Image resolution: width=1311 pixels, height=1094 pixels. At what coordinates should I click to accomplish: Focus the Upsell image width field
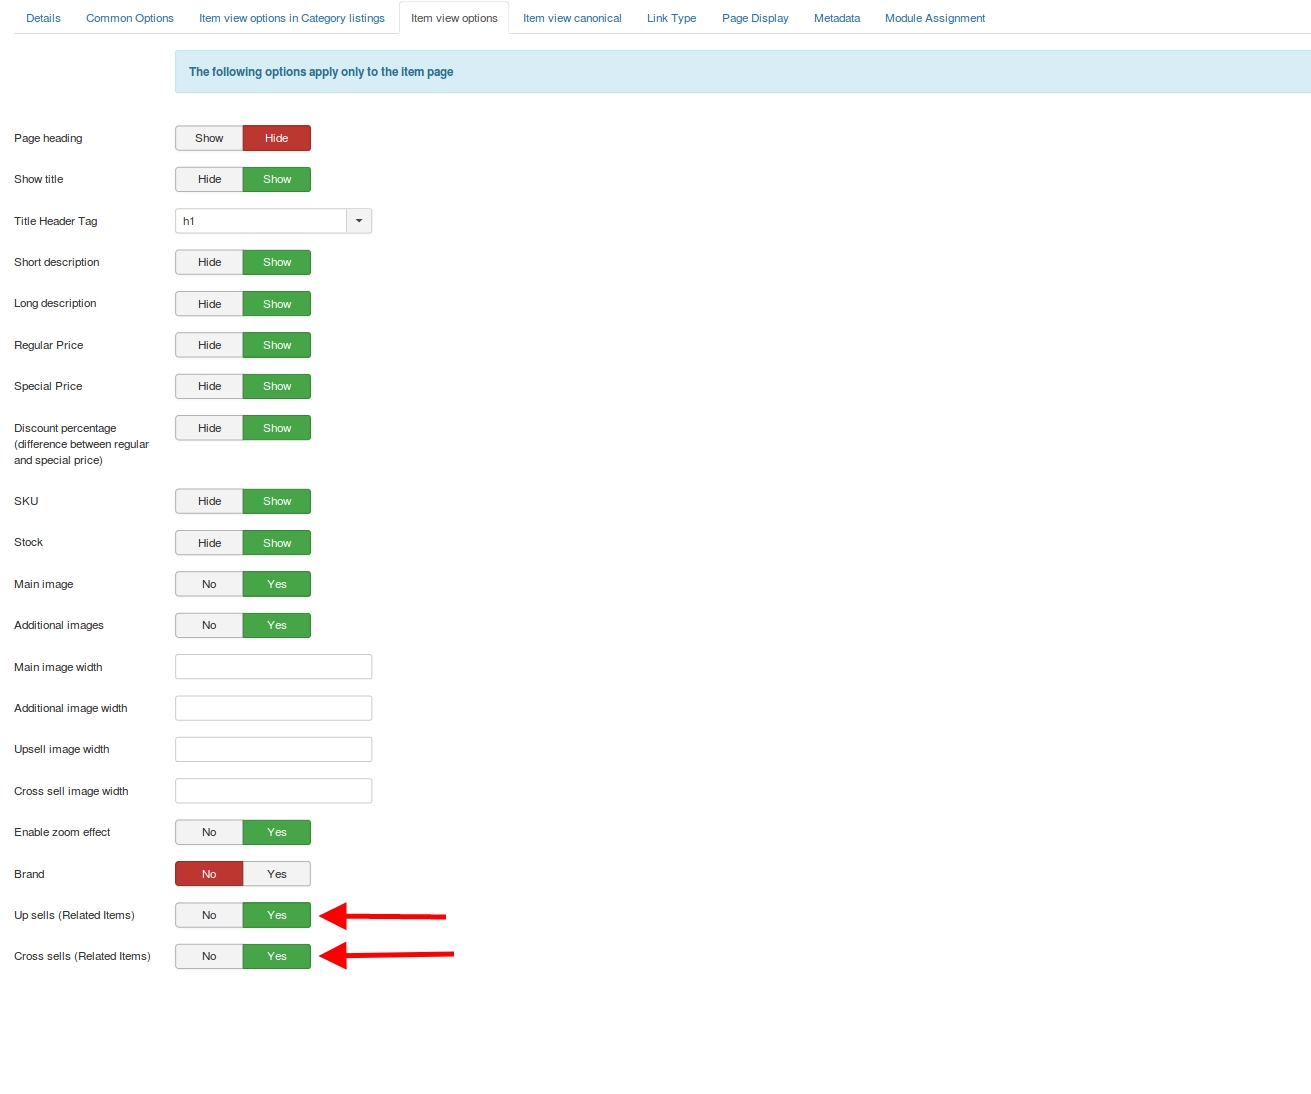[273, 749]
